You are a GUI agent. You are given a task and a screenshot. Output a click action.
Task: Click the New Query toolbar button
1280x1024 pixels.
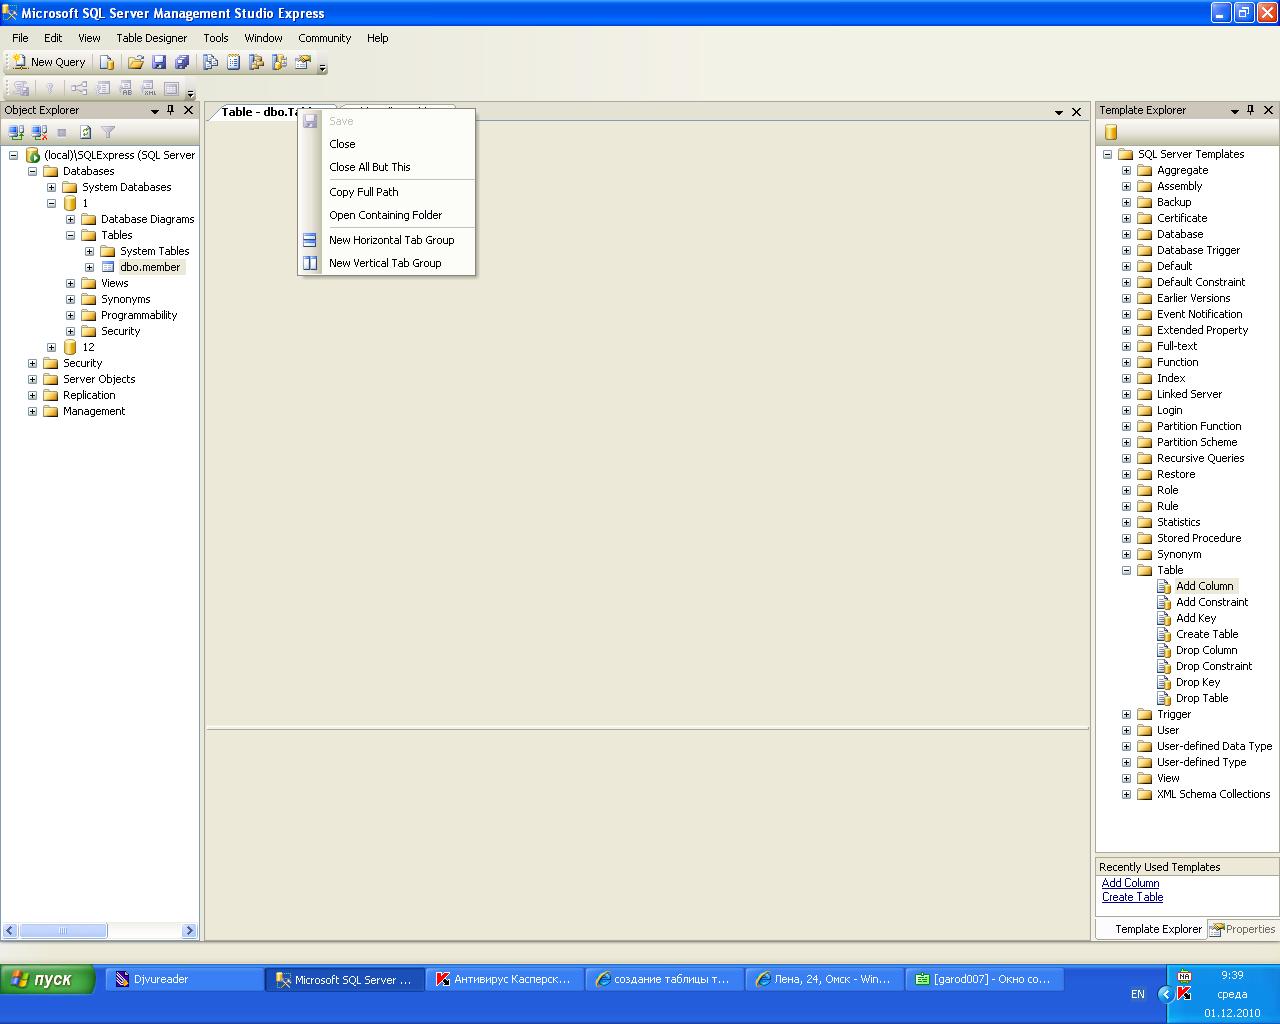coord(49,62)
